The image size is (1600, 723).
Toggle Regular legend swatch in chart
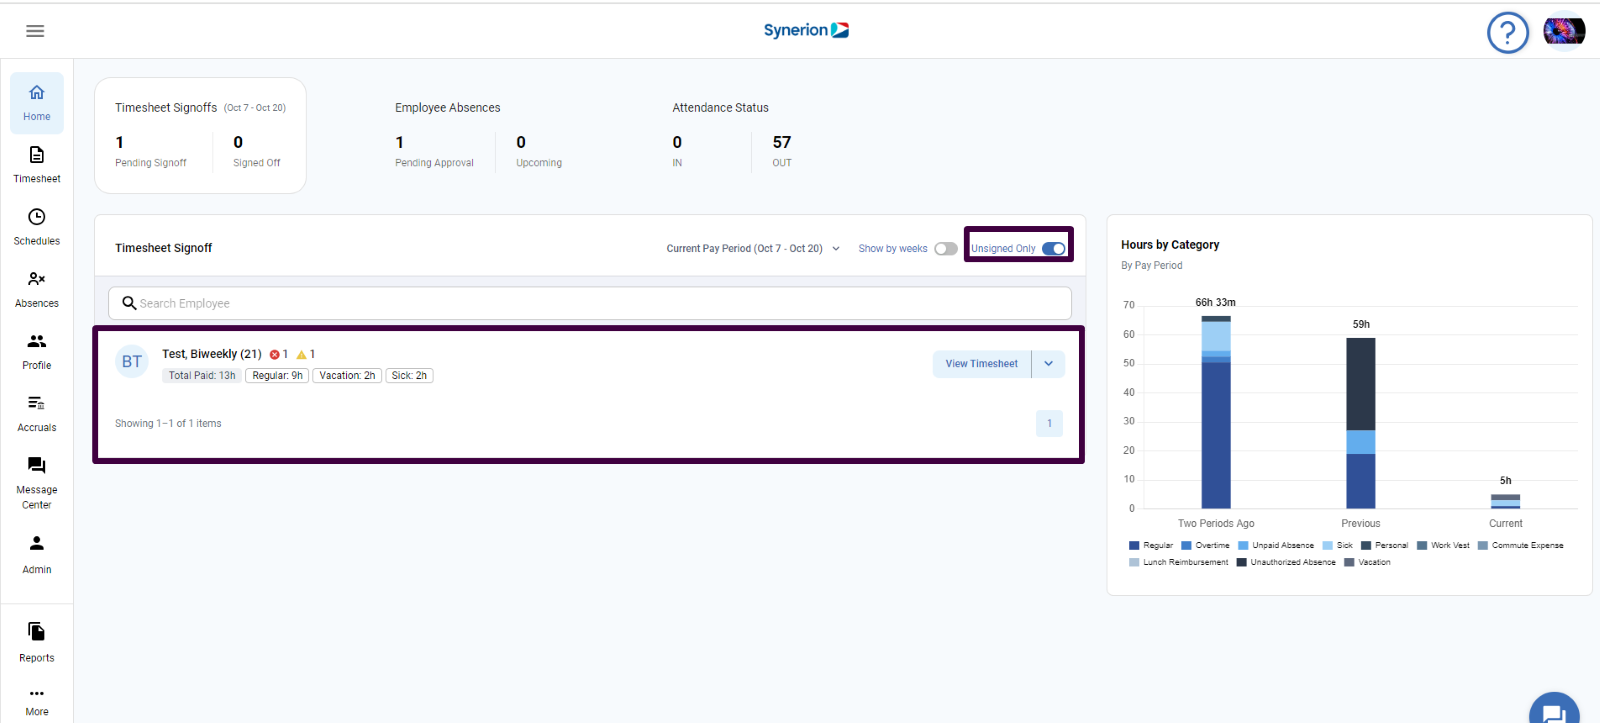(1134, 546)
